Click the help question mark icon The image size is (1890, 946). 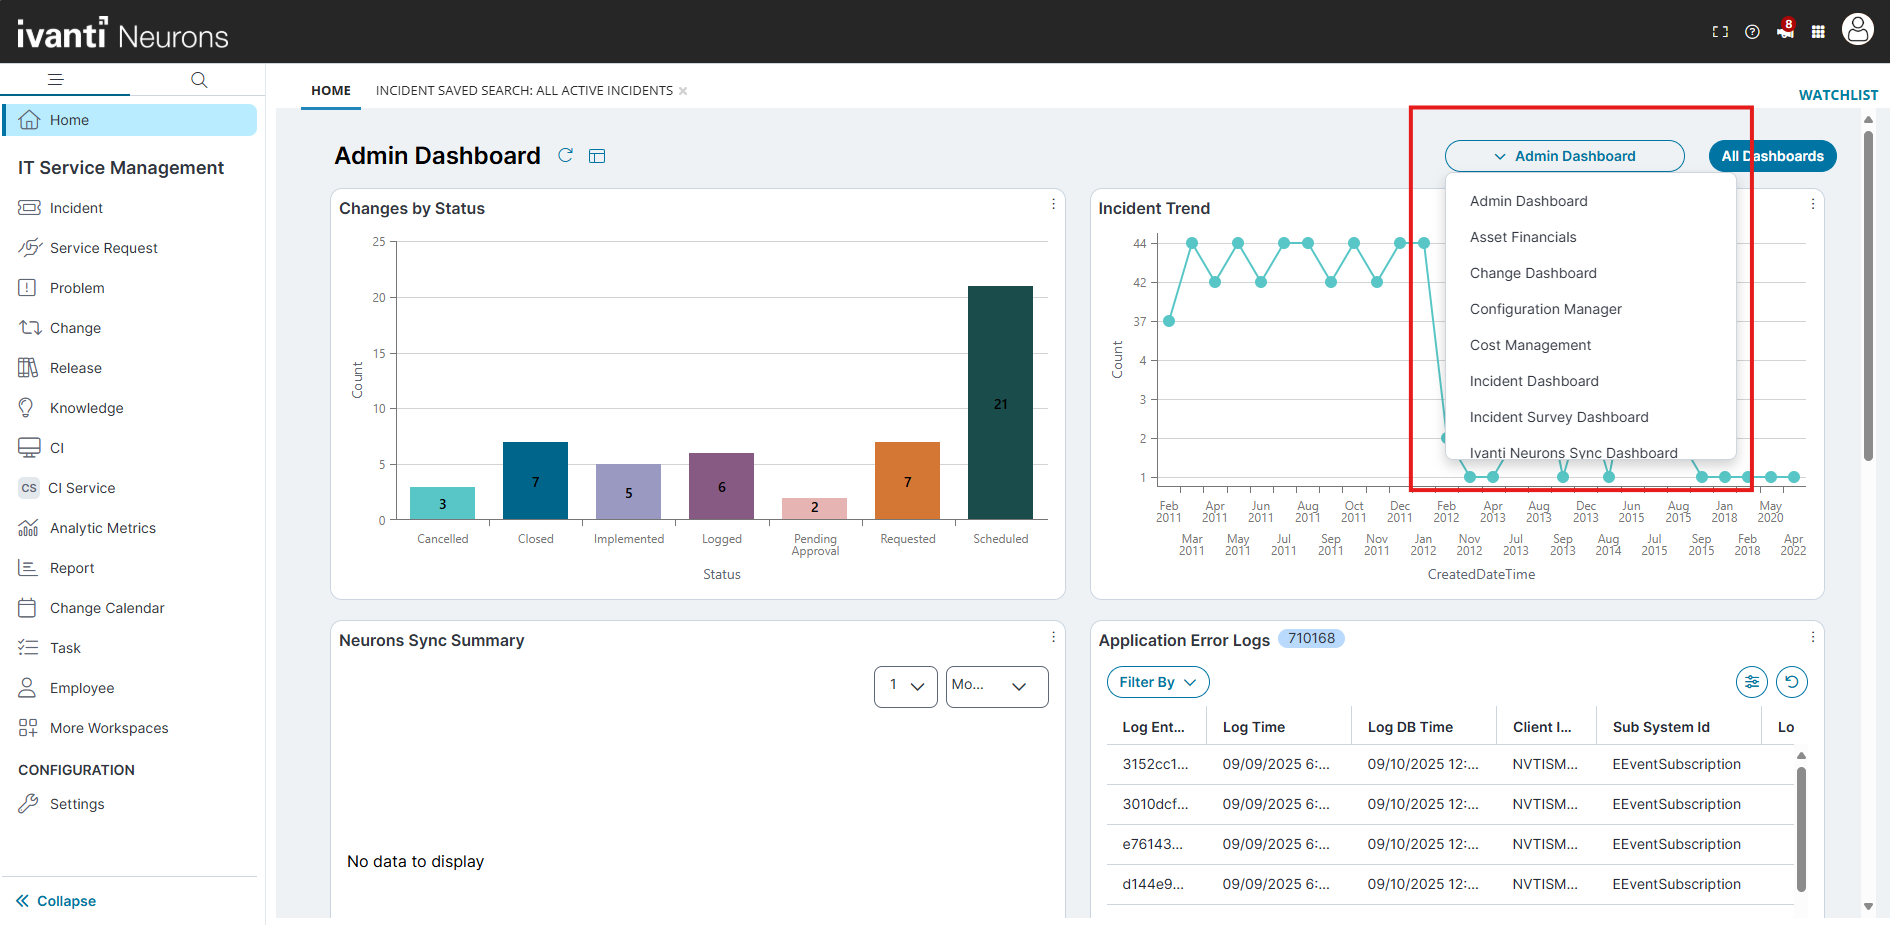(1752, 32)
